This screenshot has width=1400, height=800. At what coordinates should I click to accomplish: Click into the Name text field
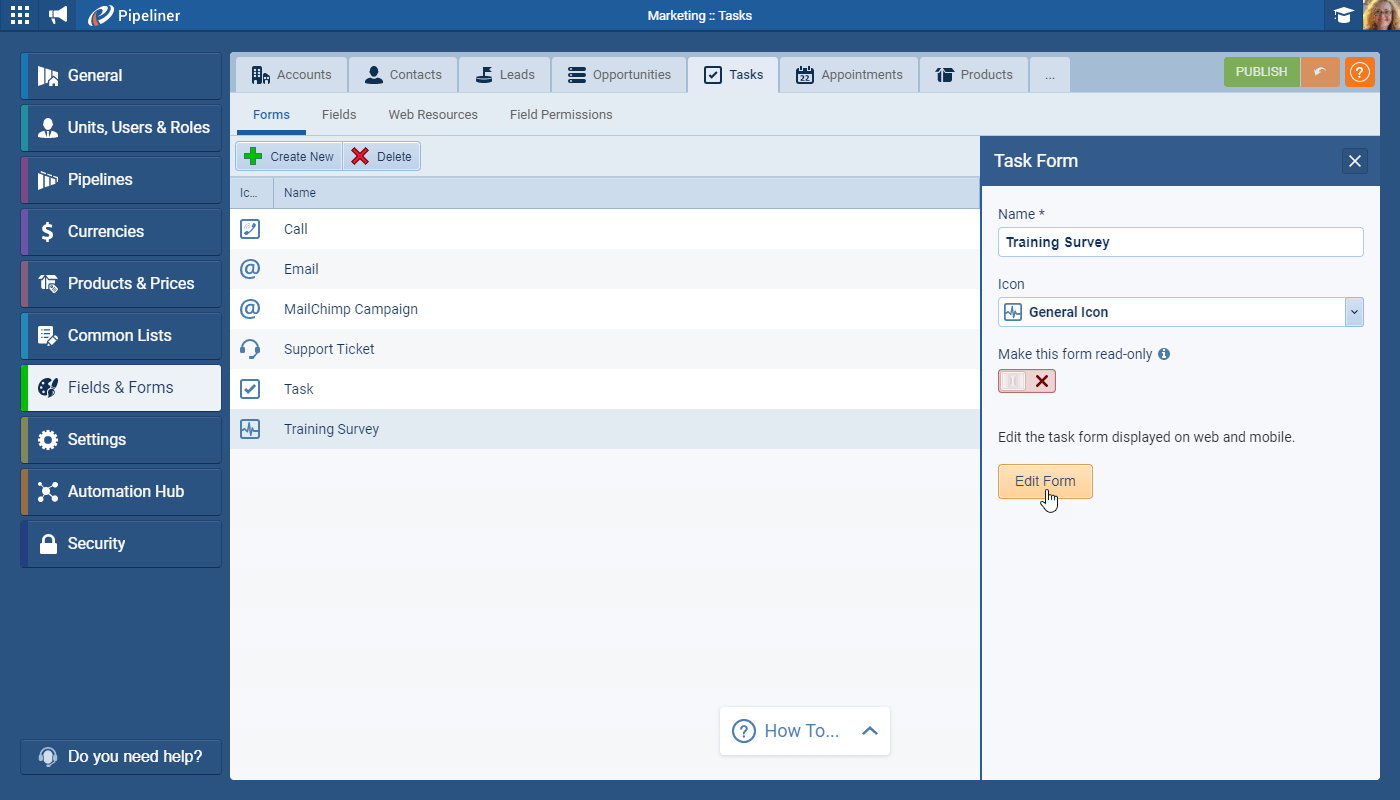pyautogui.click(x=1180, y=242)
